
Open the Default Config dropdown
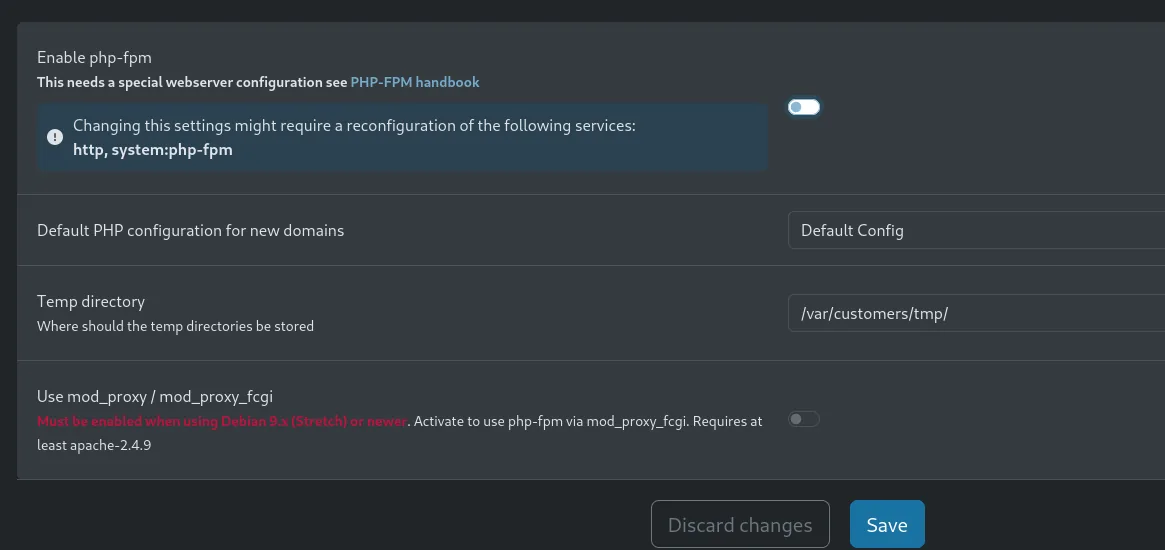pyautogui.click(x=976, y=230)
